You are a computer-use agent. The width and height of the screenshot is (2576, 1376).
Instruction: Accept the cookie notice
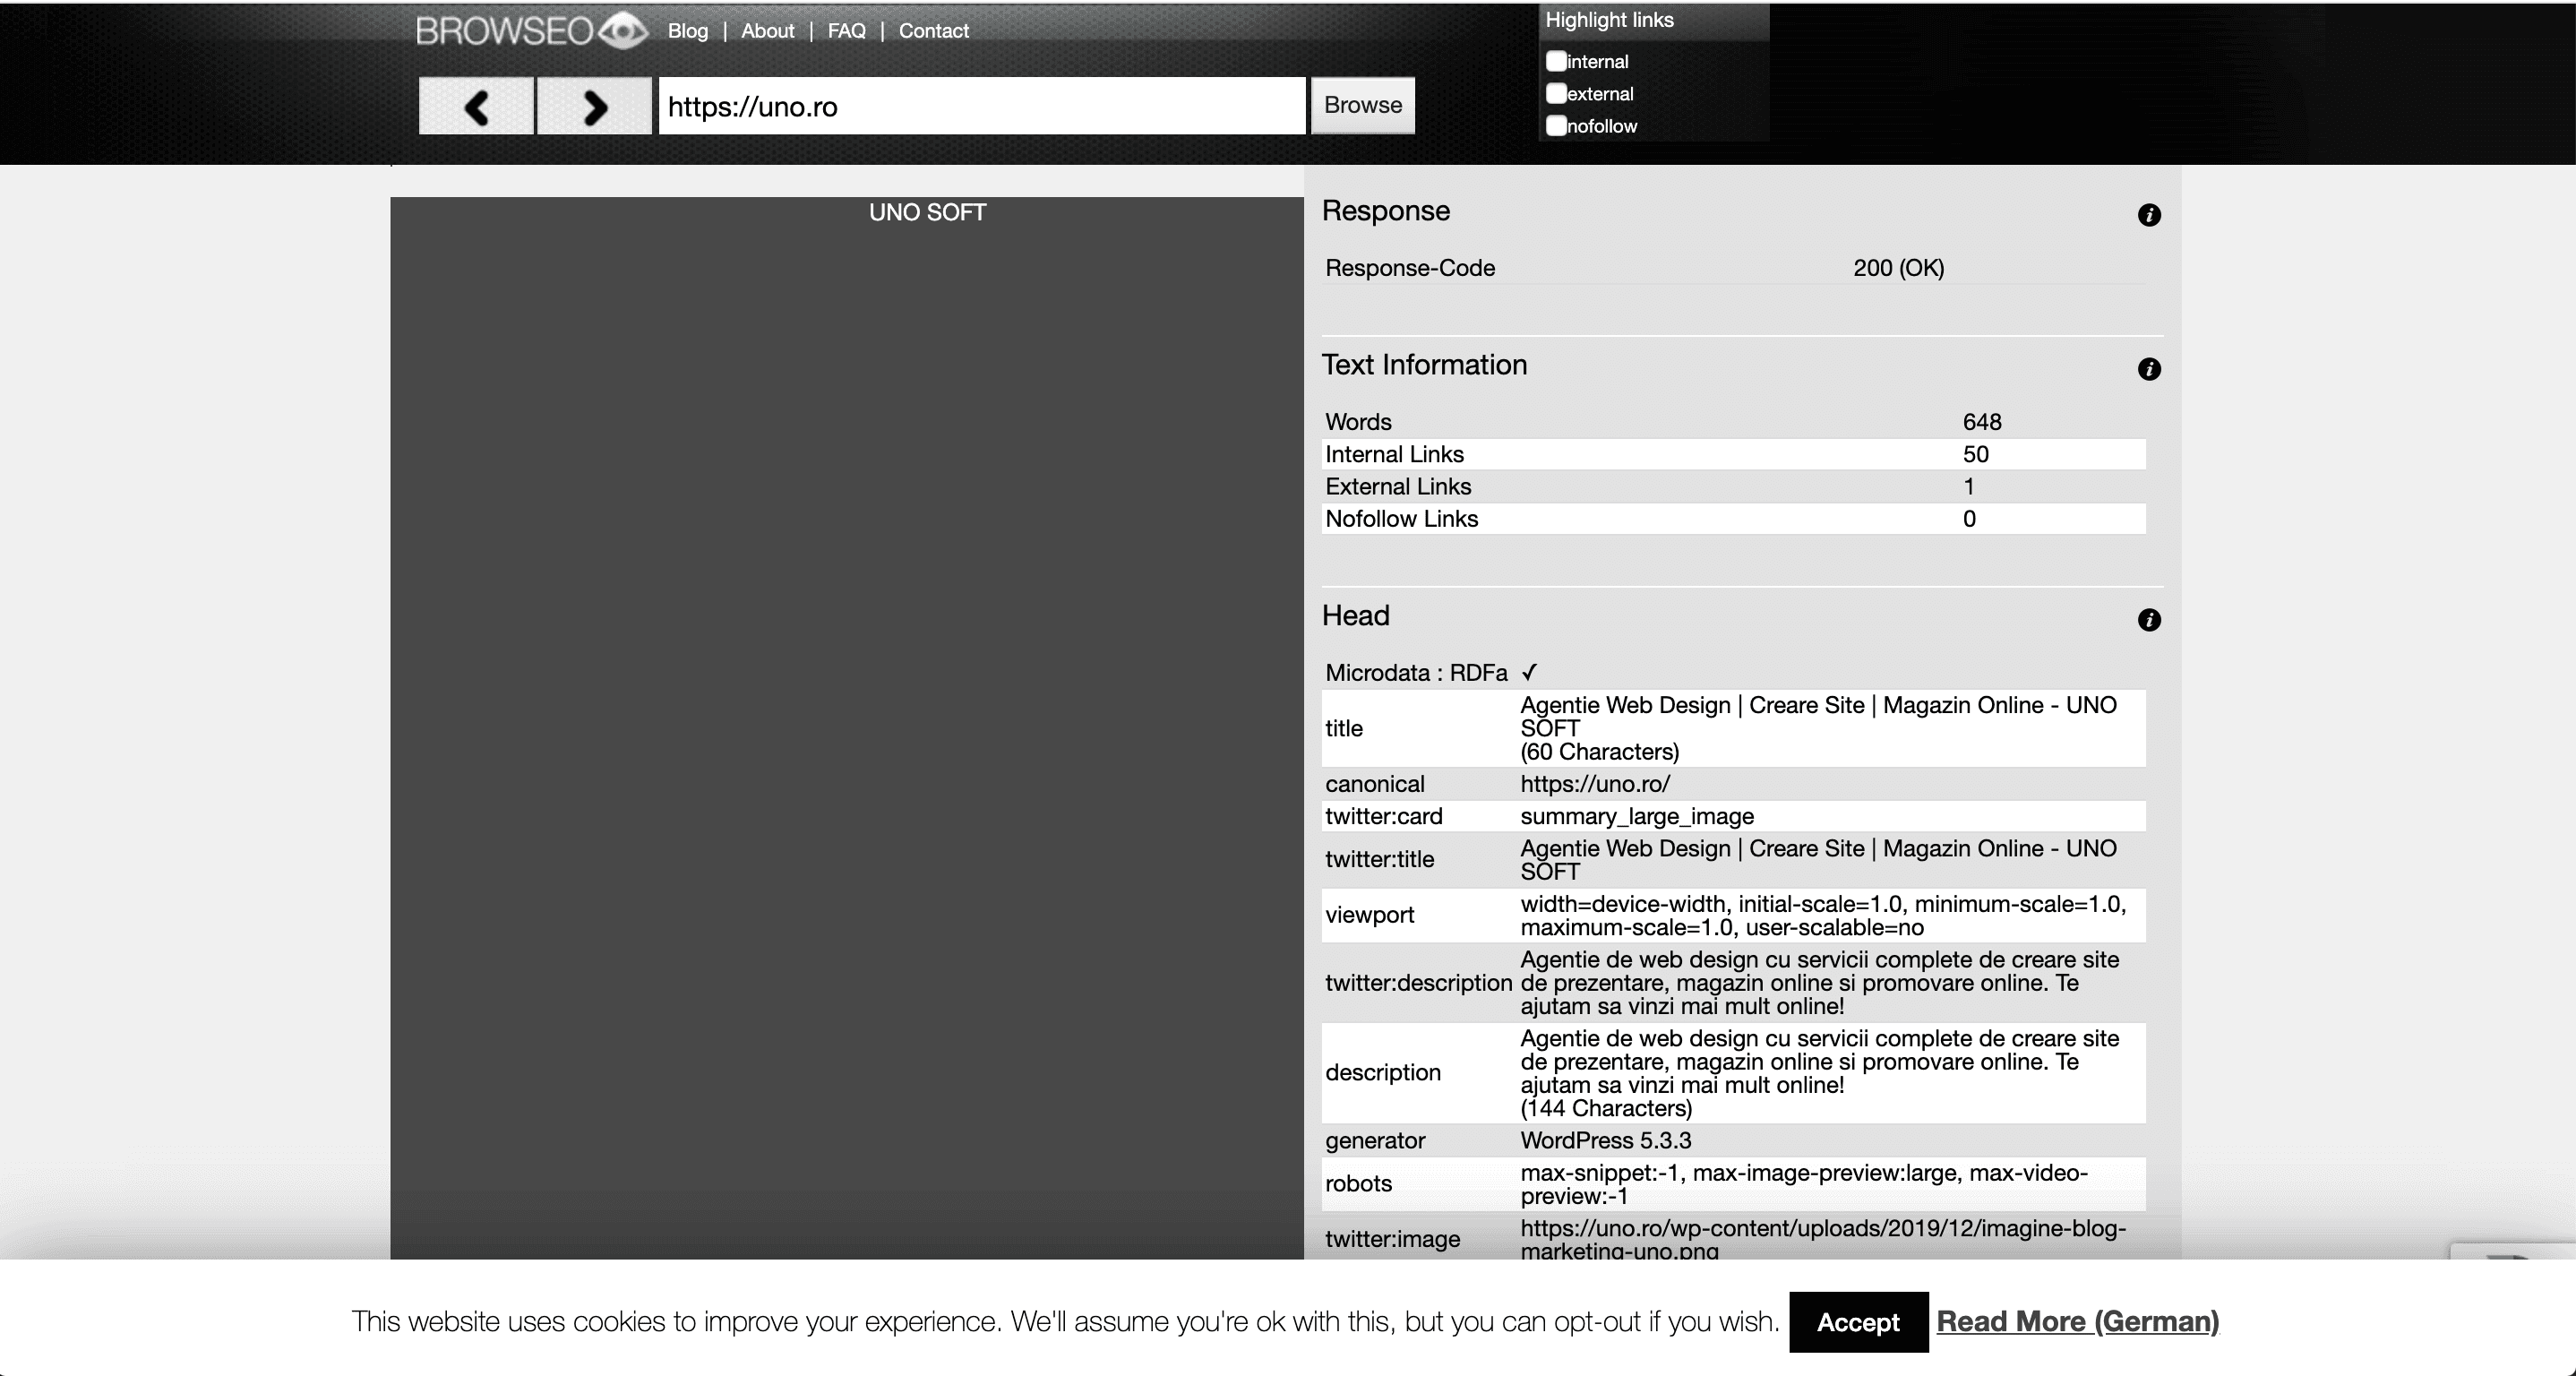pyautogui.click(x=1857, y=1322)
